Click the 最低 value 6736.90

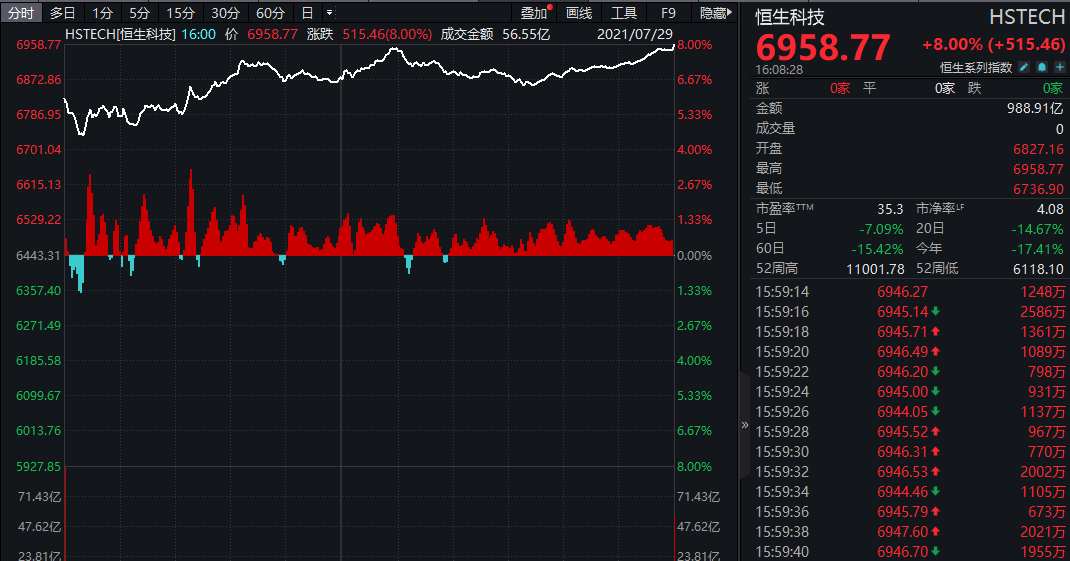tap(1038, 189)
